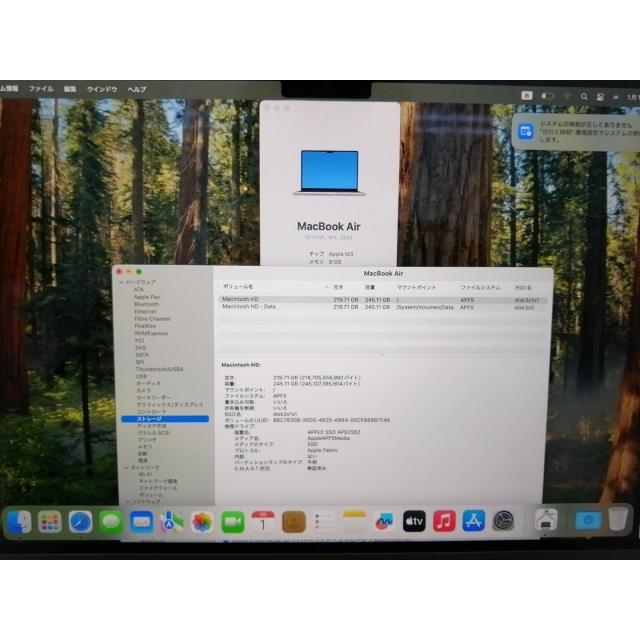Viewport: 640px width, 640px height.
Task: Select ATA in the hardware list
Action: click(x=139, y=289)
